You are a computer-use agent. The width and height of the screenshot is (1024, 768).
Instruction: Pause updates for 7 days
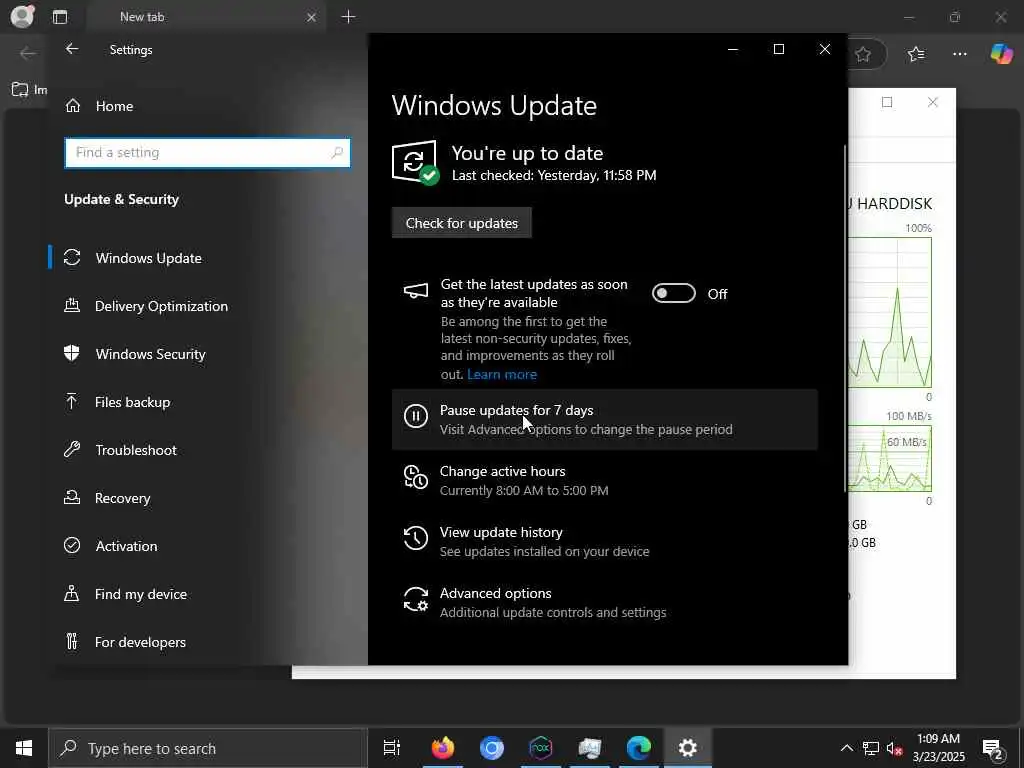pyautogui.click(x=604, y=419)
